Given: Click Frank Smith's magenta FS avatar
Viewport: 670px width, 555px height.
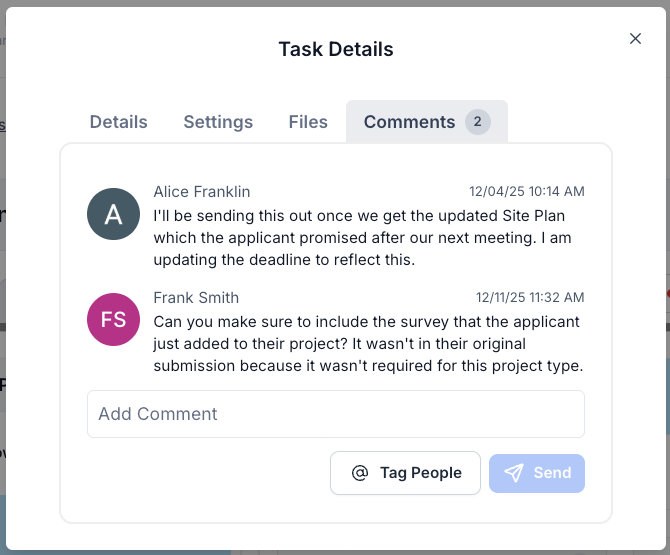Looking at the screenshot, I should point(114,320).
